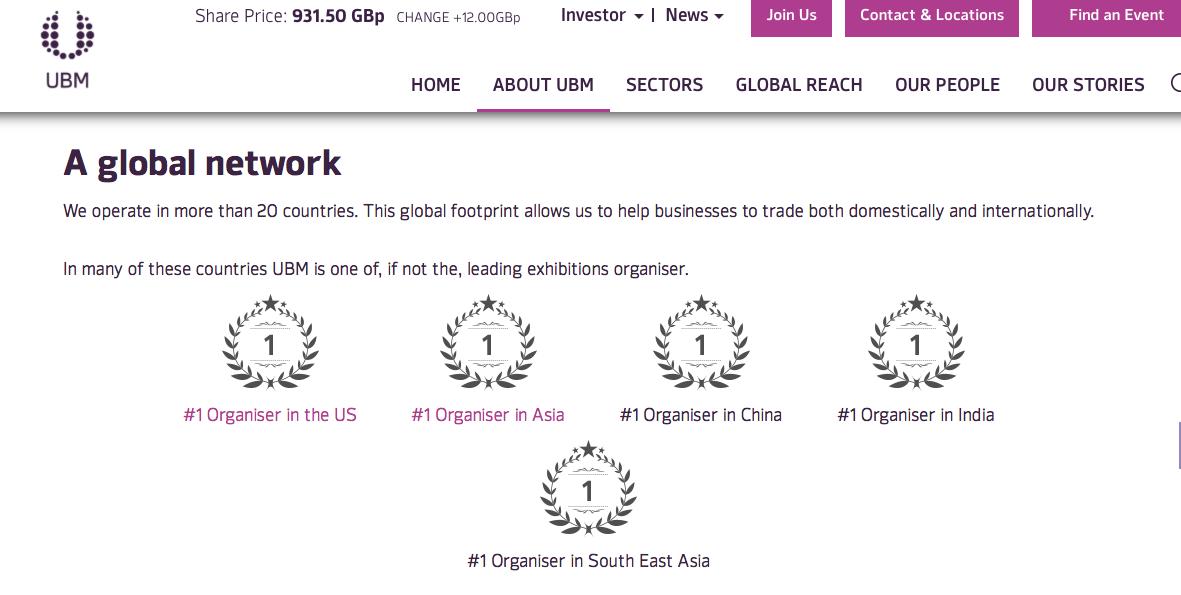Image resolution: width=1181 pixels, height=595 pixels.
Task: Go to the HOME menu item
Action: tap(436, 85)
